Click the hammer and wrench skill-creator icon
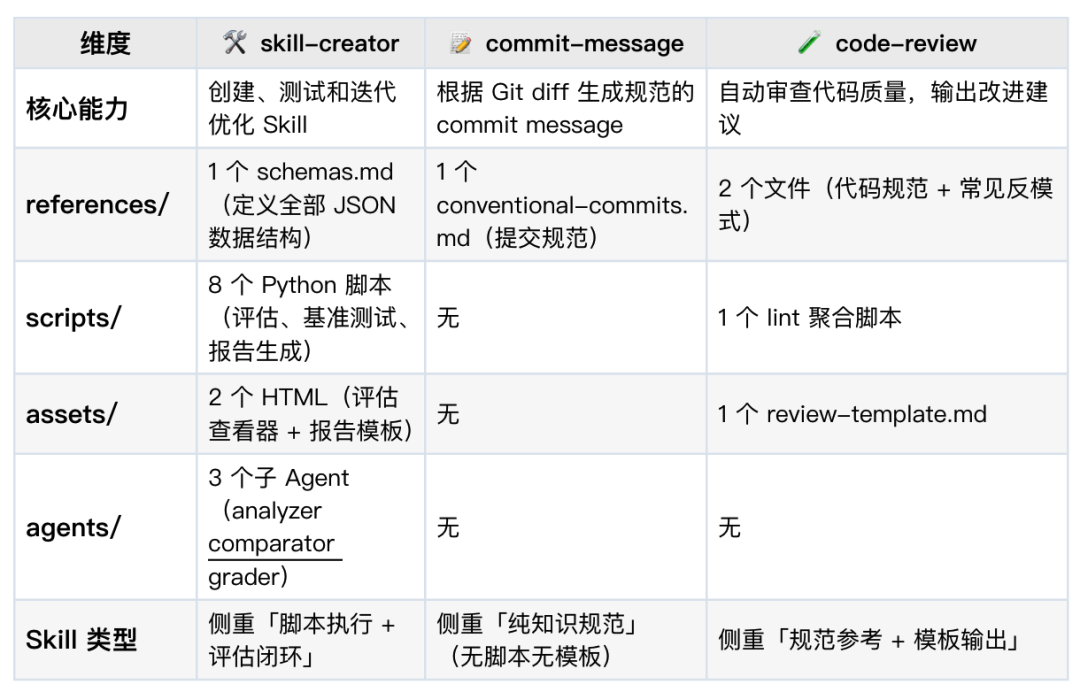This screenshot has width=1080, height=692. (235, 43)
